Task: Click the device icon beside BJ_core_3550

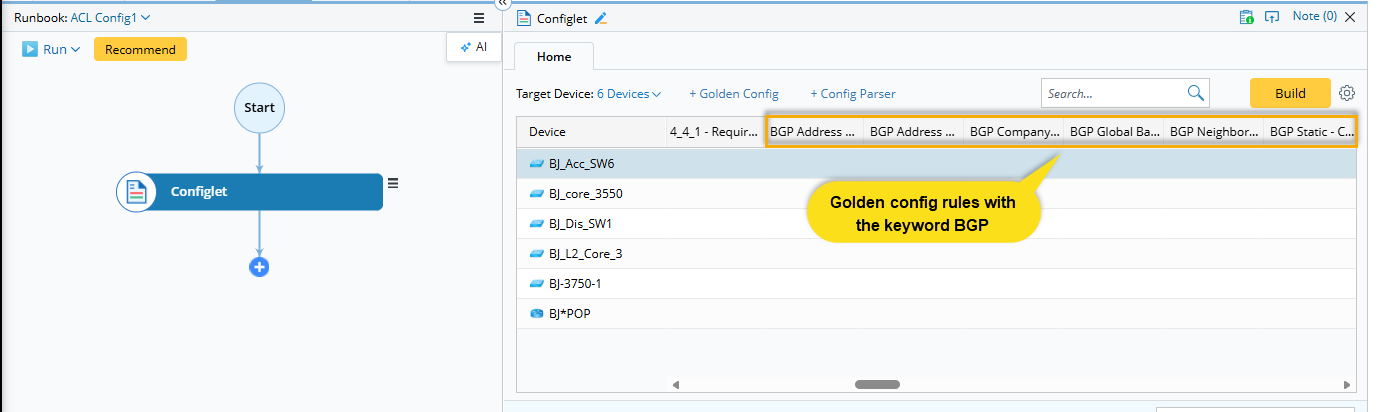Action: tap(536, 193)
